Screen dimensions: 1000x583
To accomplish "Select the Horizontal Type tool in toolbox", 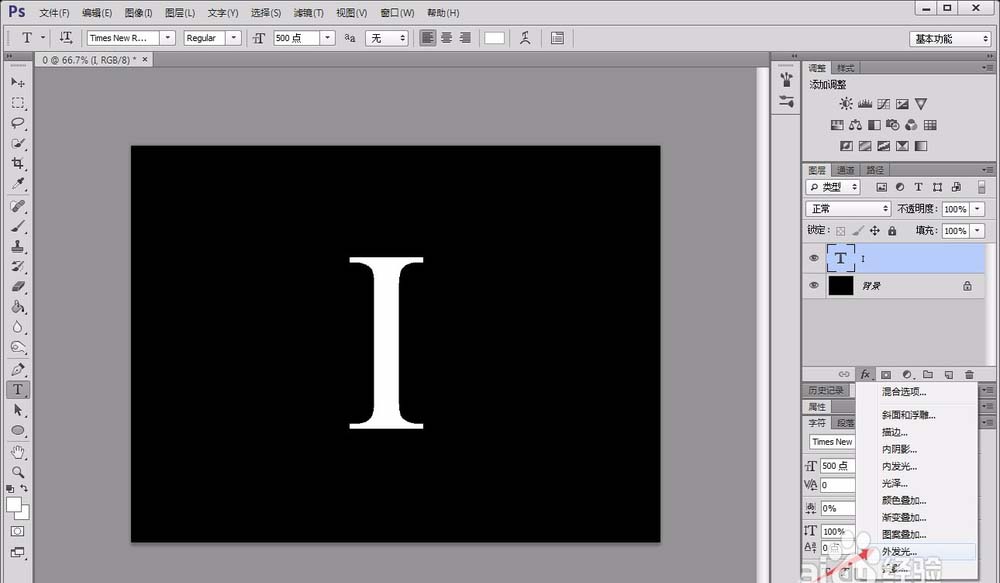I will (x=18, y=390).
